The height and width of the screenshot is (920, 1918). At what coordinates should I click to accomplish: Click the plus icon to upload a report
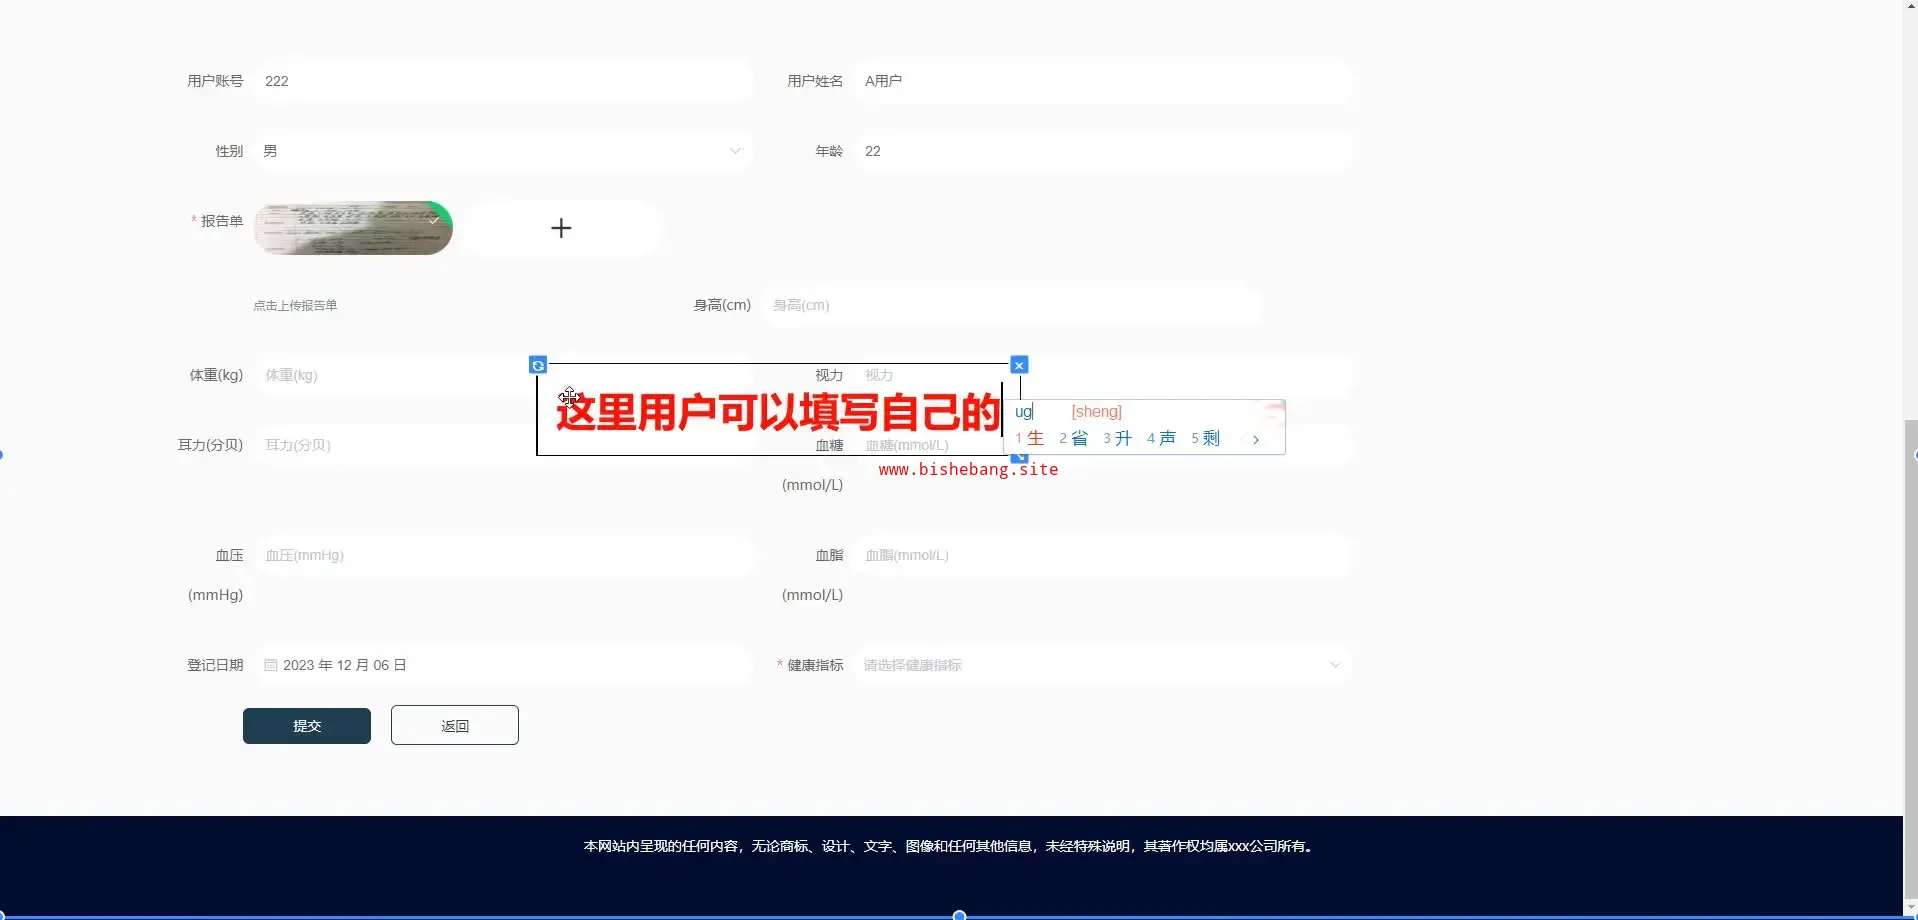pyautogui.click(x=561, y=228)
